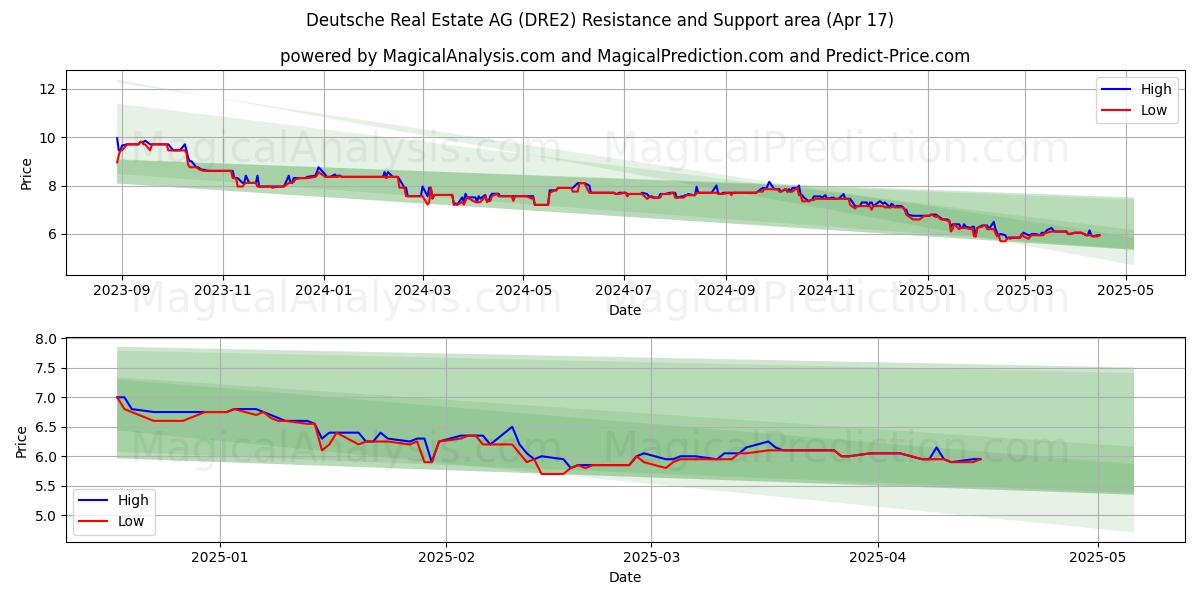Click the '2025-01' tick label in top chart
Screen dimensions: 1200x600
[x=927, y=292]
